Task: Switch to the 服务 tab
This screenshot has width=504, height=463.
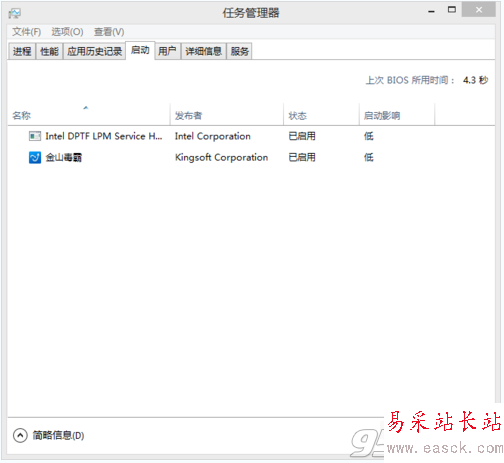Action: point(240,51)
